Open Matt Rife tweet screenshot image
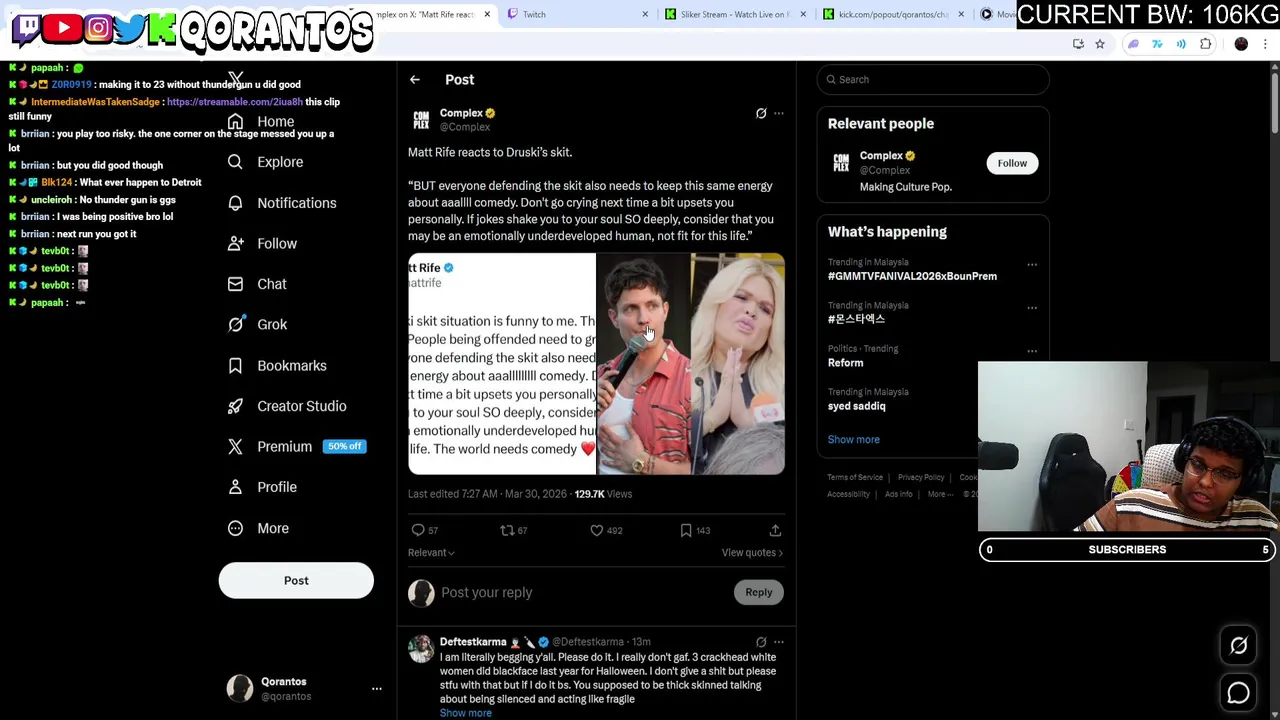 [x=502, y=364]
